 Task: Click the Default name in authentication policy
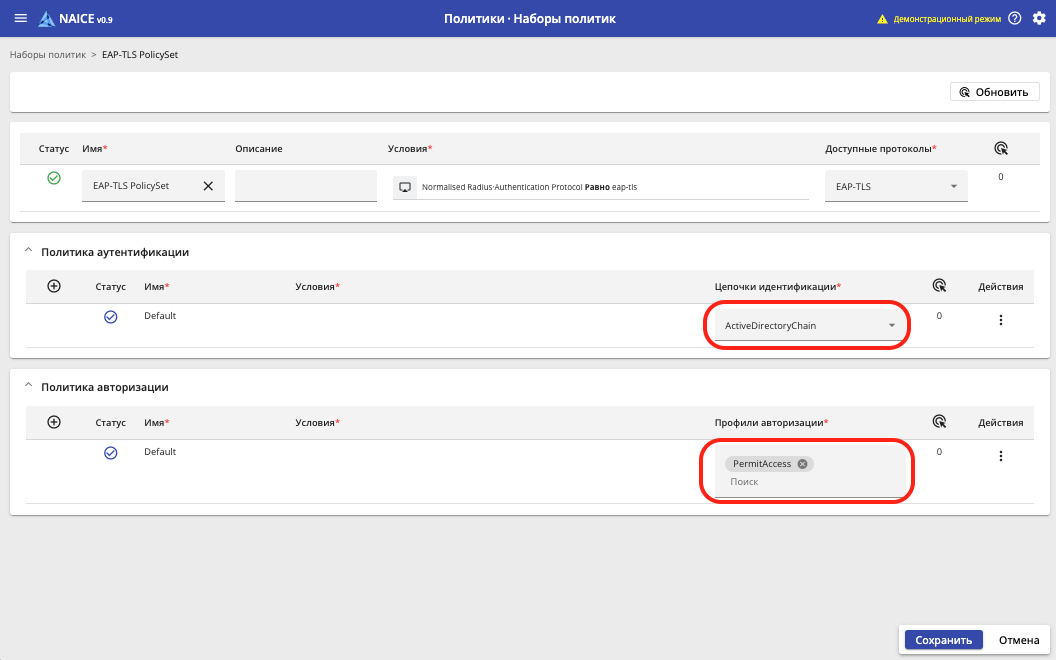click(x=160, y=315)
